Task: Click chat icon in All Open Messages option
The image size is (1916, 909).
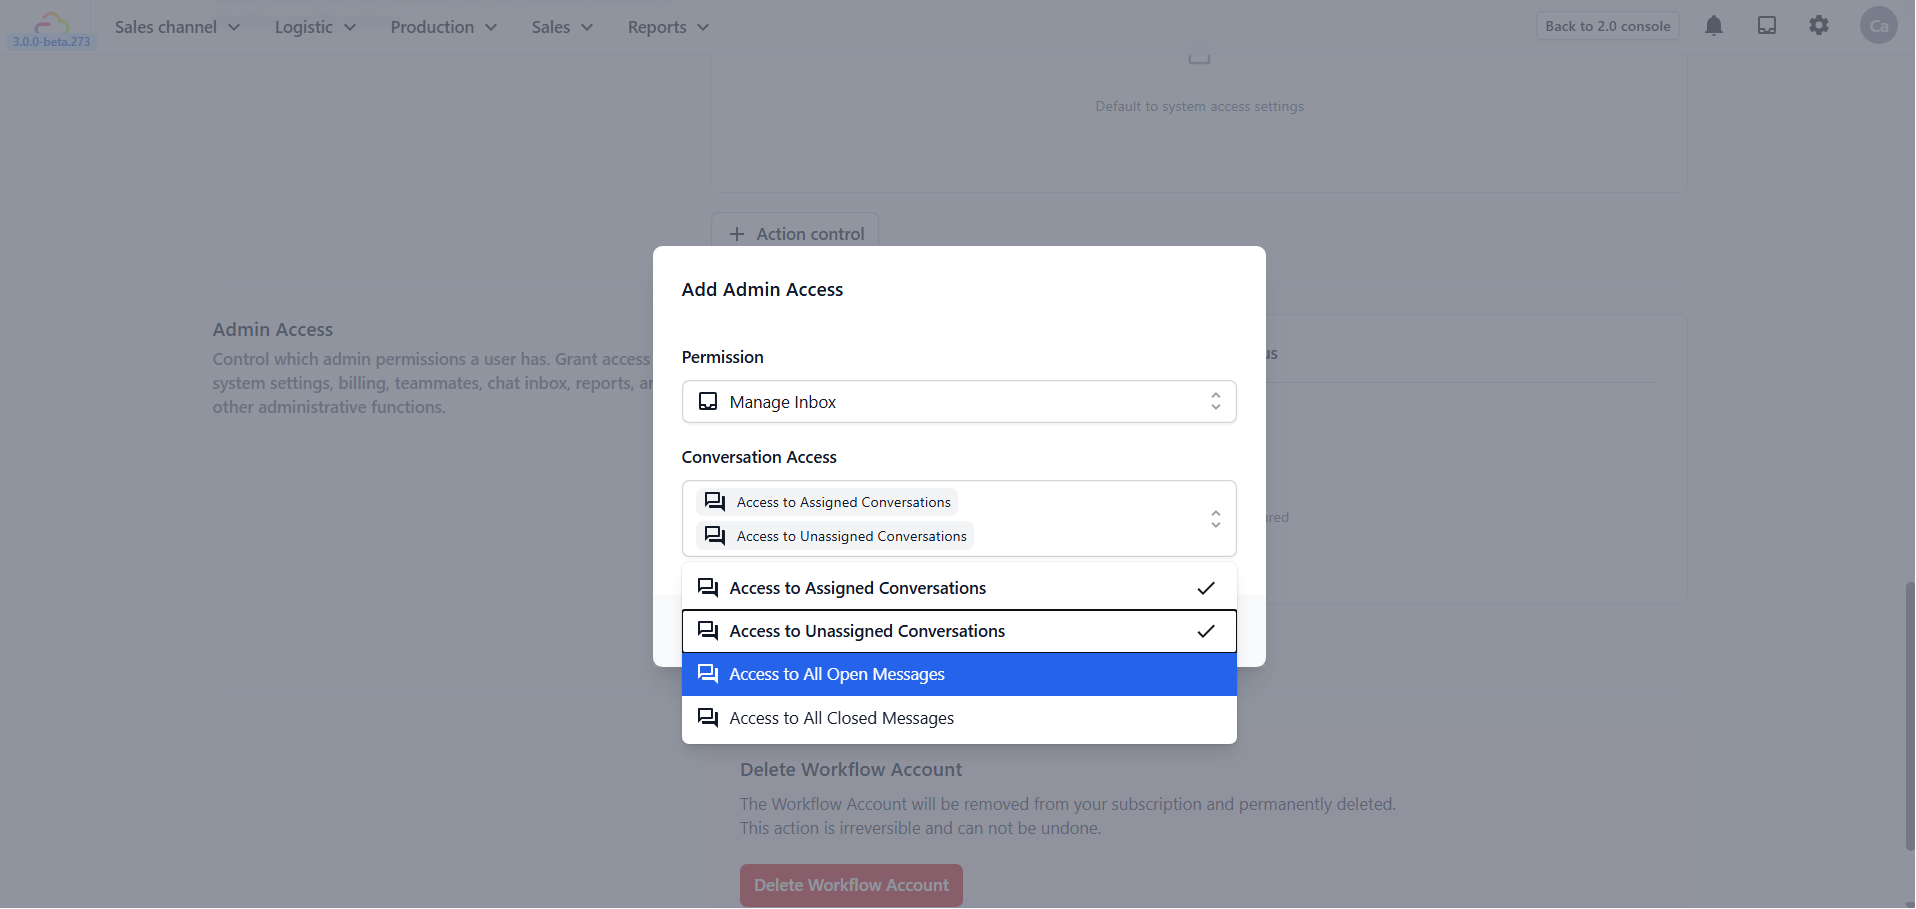Action: [x=708, y=674]
